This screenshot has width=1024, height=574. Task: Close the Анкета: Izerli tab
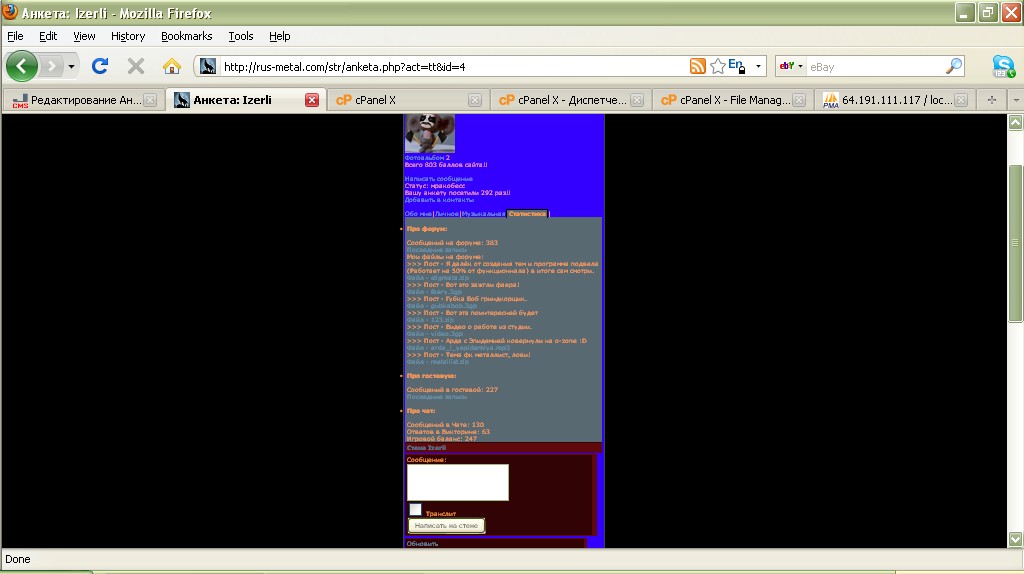coord(312,100)
